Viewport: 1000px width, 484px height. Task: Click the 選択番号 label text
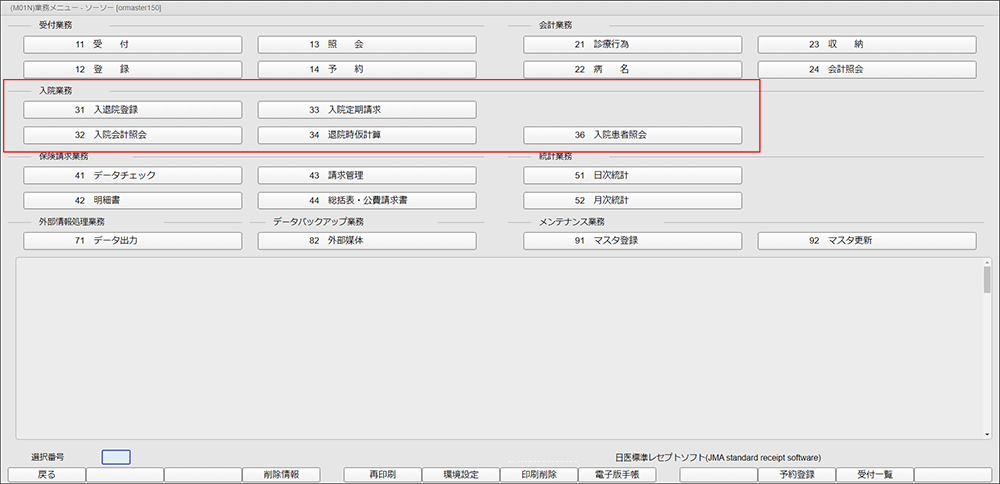pyautogui.click(x=47, y=457)
